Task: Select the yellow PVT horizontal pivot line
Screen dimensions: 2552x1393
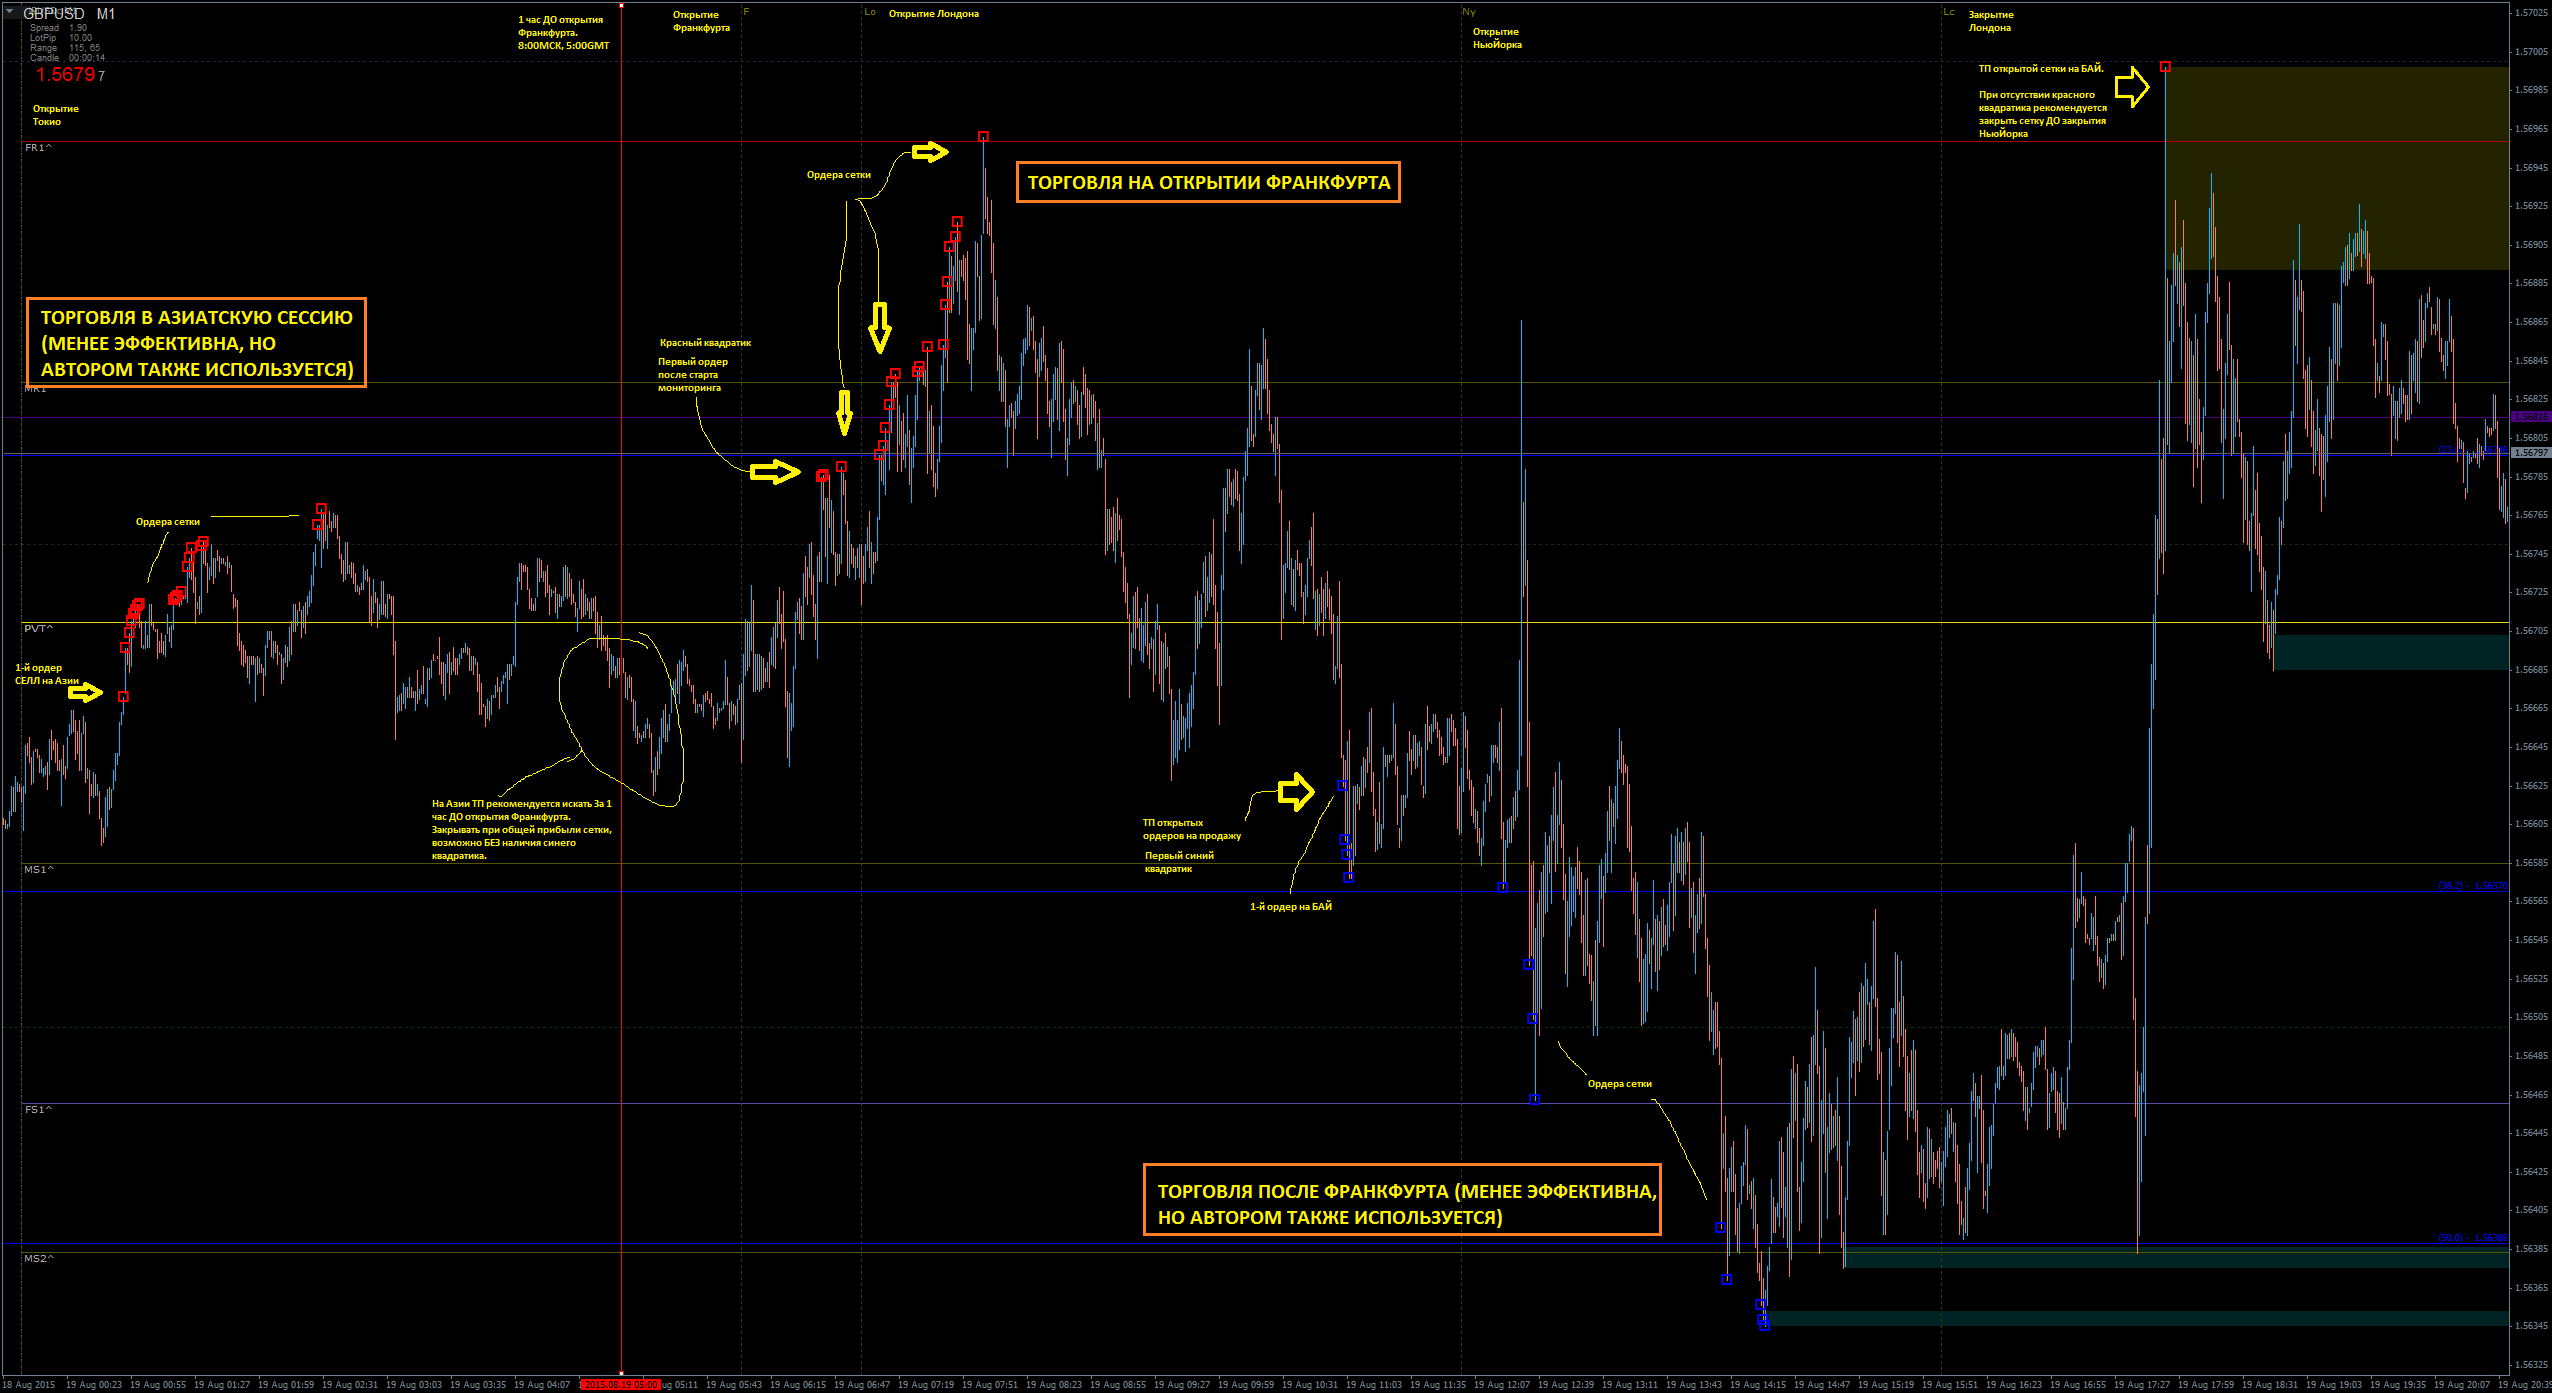Action: pyautogui.click(x=1264, y=623)
